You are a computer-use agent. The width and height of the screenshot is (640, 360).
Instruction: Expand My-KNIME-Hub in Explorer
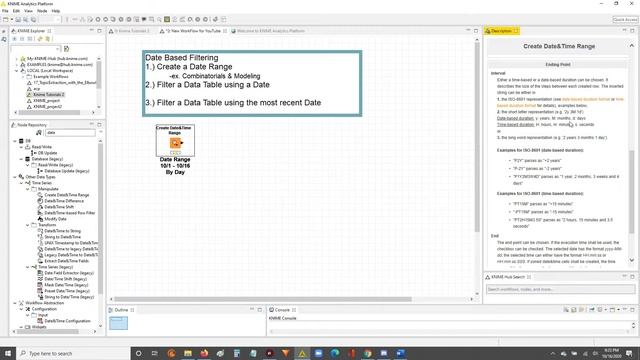[16, 59]
